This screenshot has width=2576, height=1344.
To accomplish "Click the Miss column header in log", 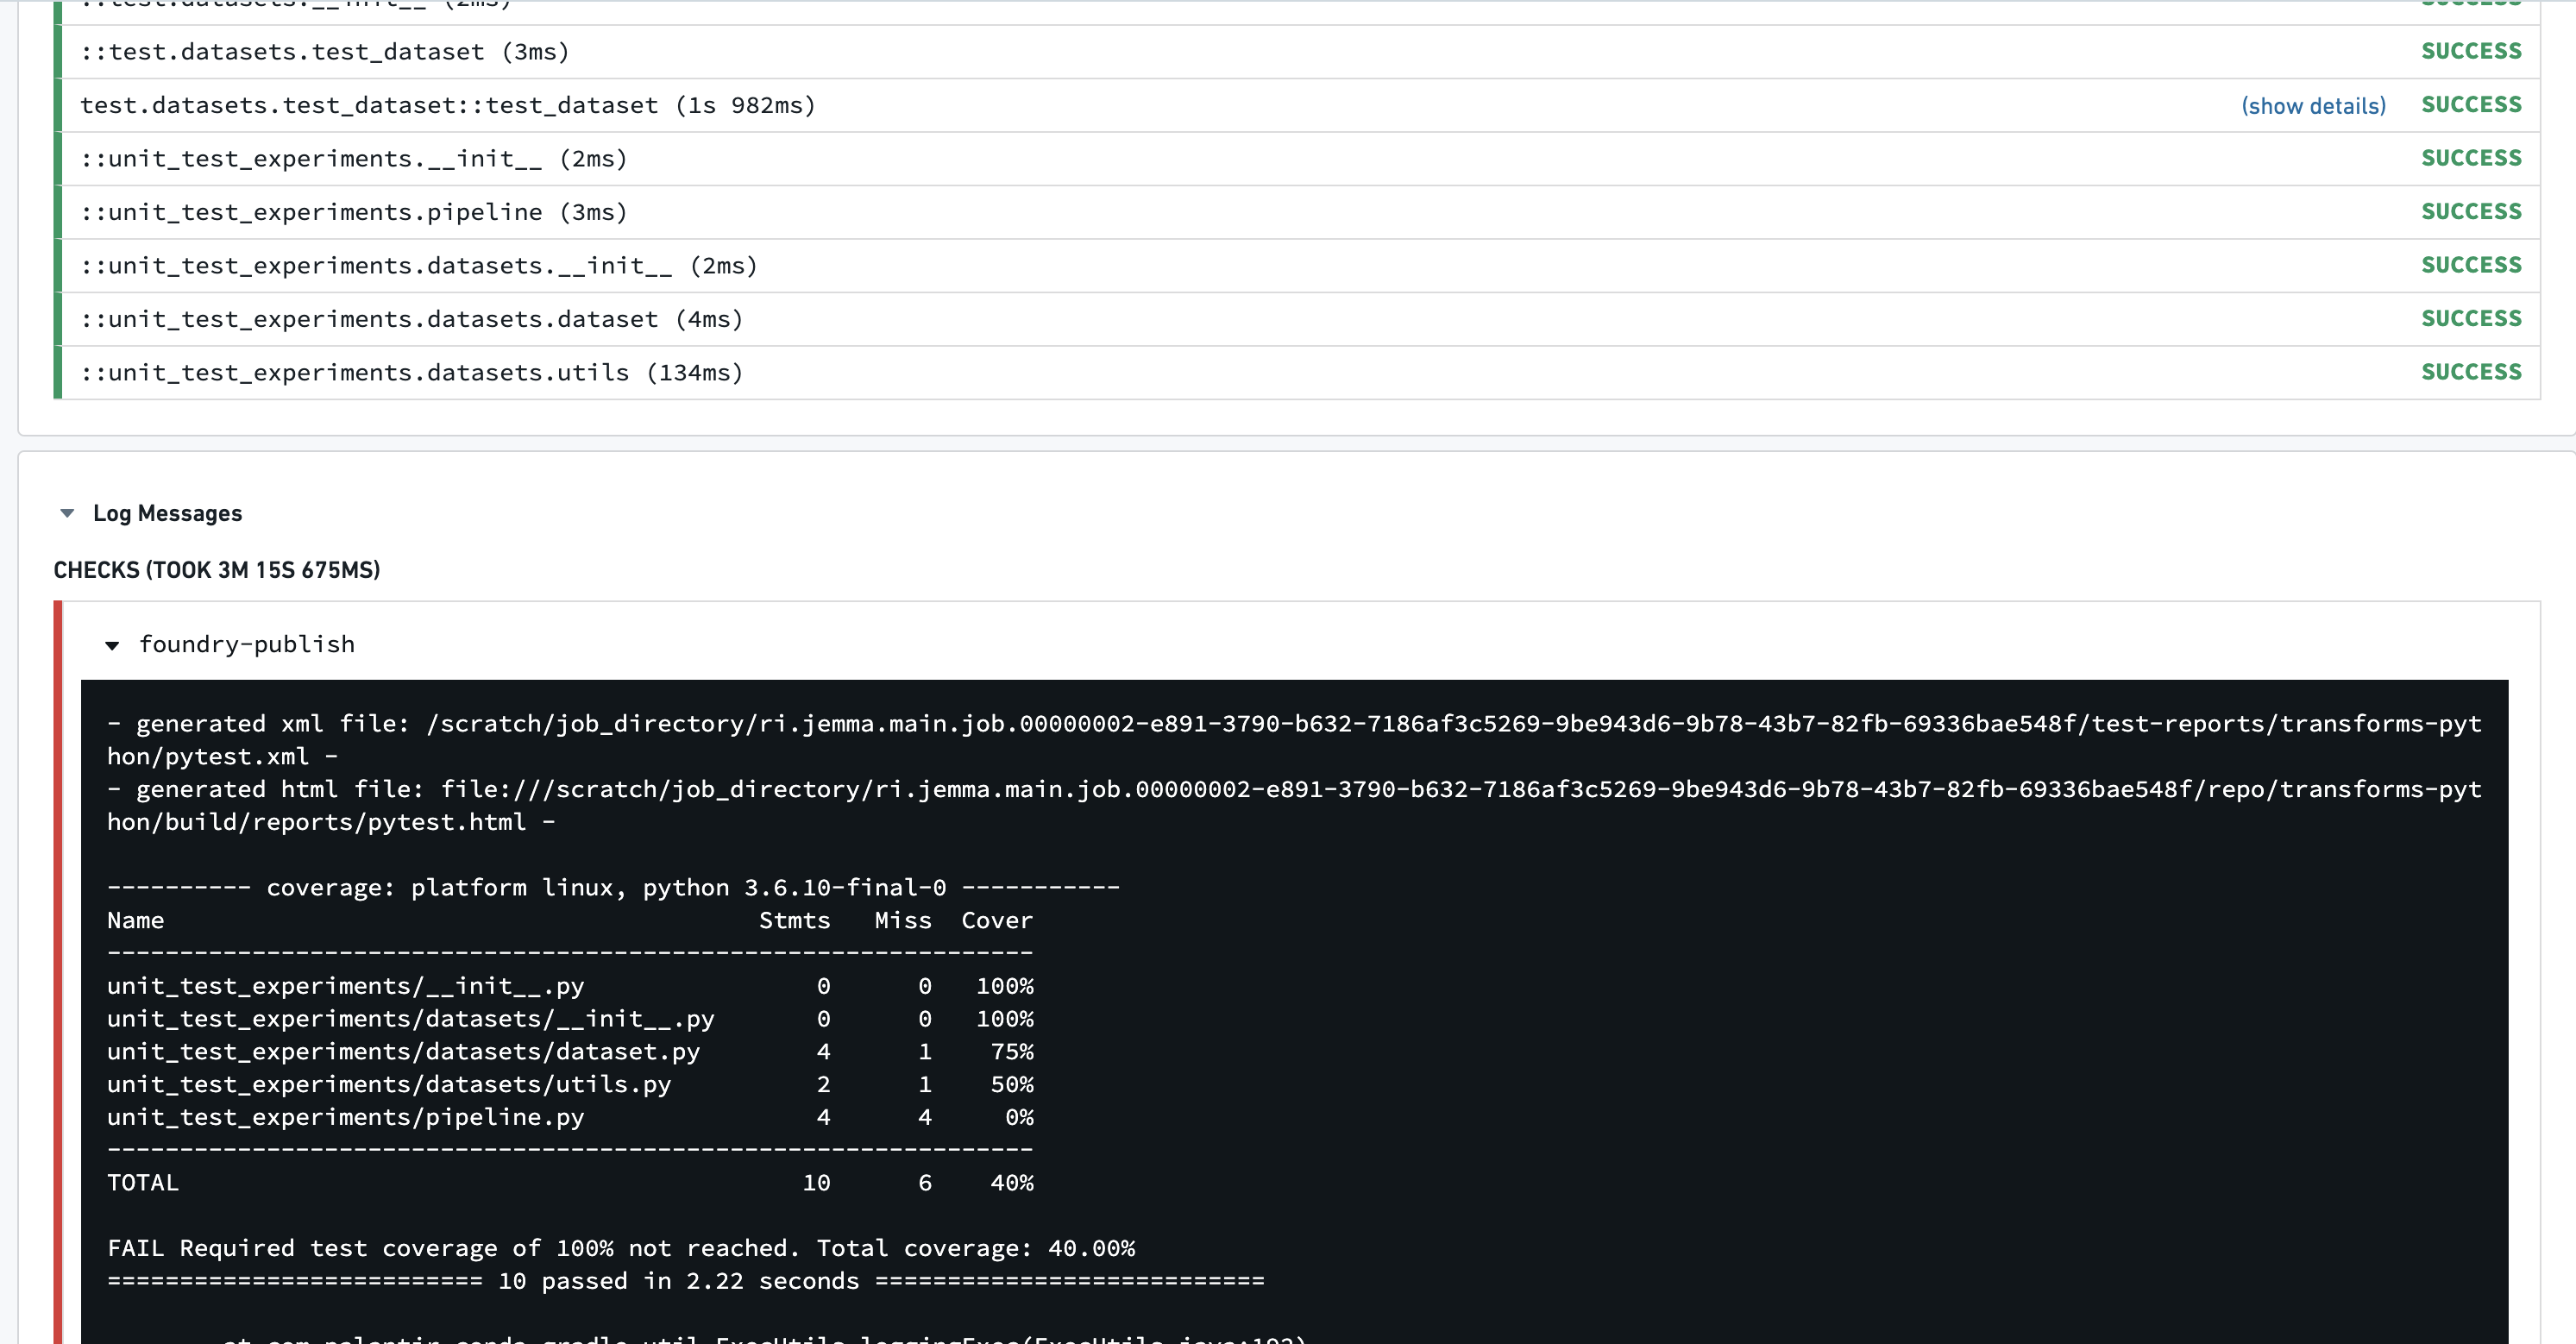I will point(903,920).
